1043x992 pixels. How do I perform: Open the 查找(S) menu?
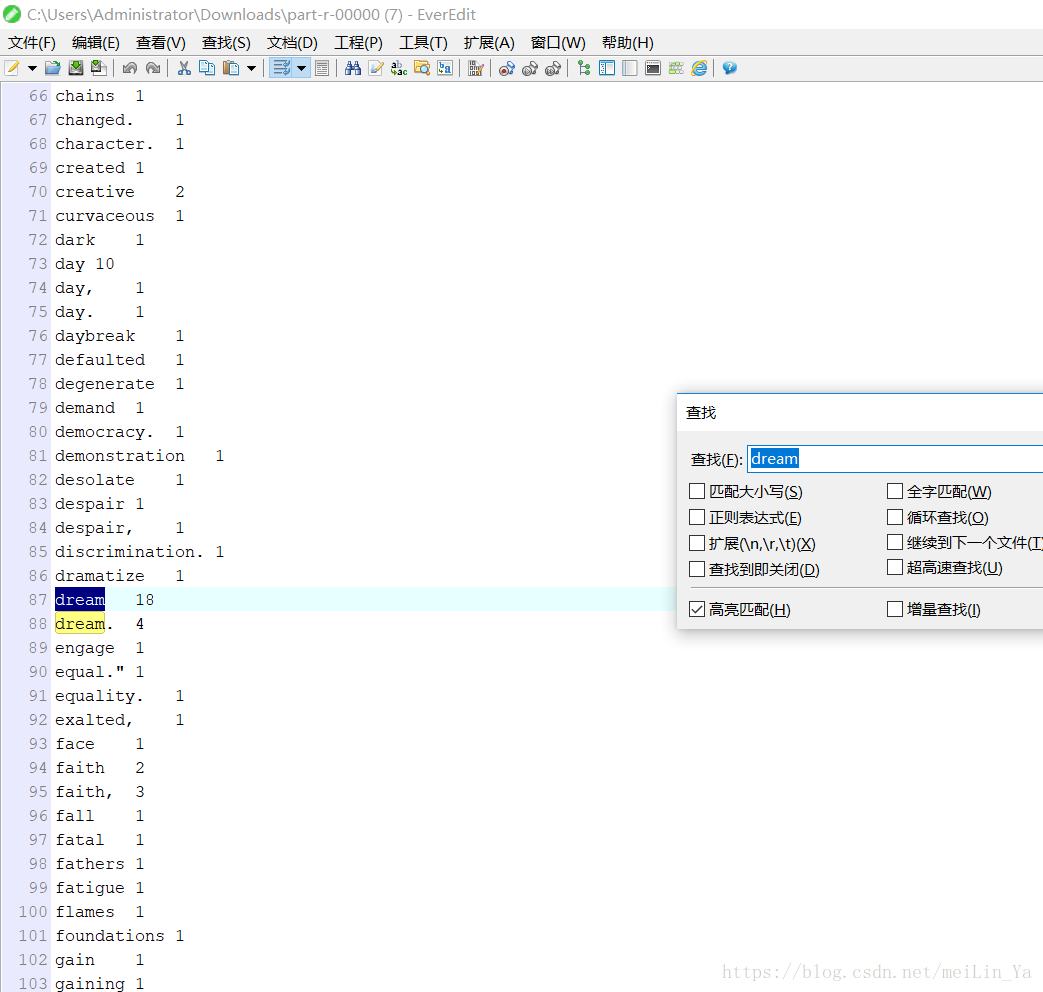point(226,43)
